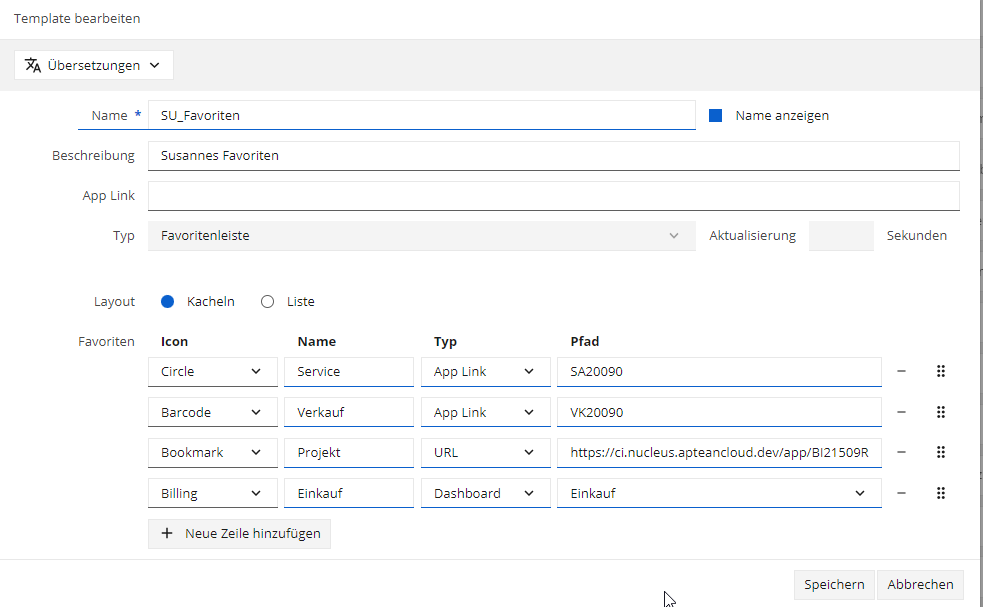Grab the drag handle of Projekt row
This screenshot has width=983, height=607.
(940, 452)
